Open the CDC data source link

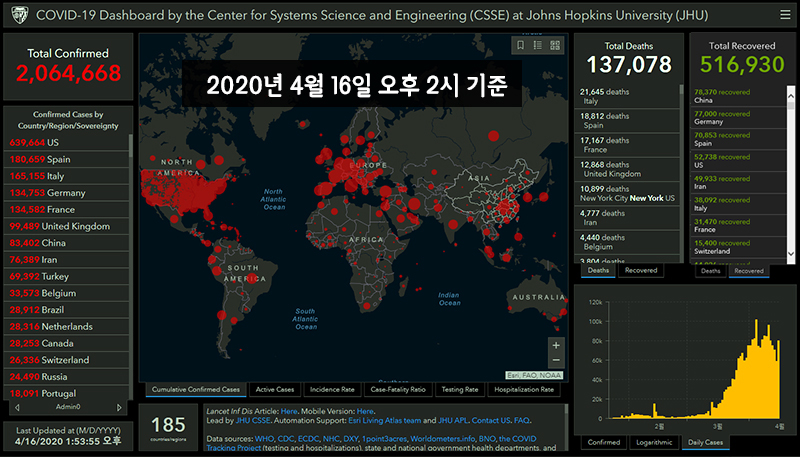pos(286,439)
